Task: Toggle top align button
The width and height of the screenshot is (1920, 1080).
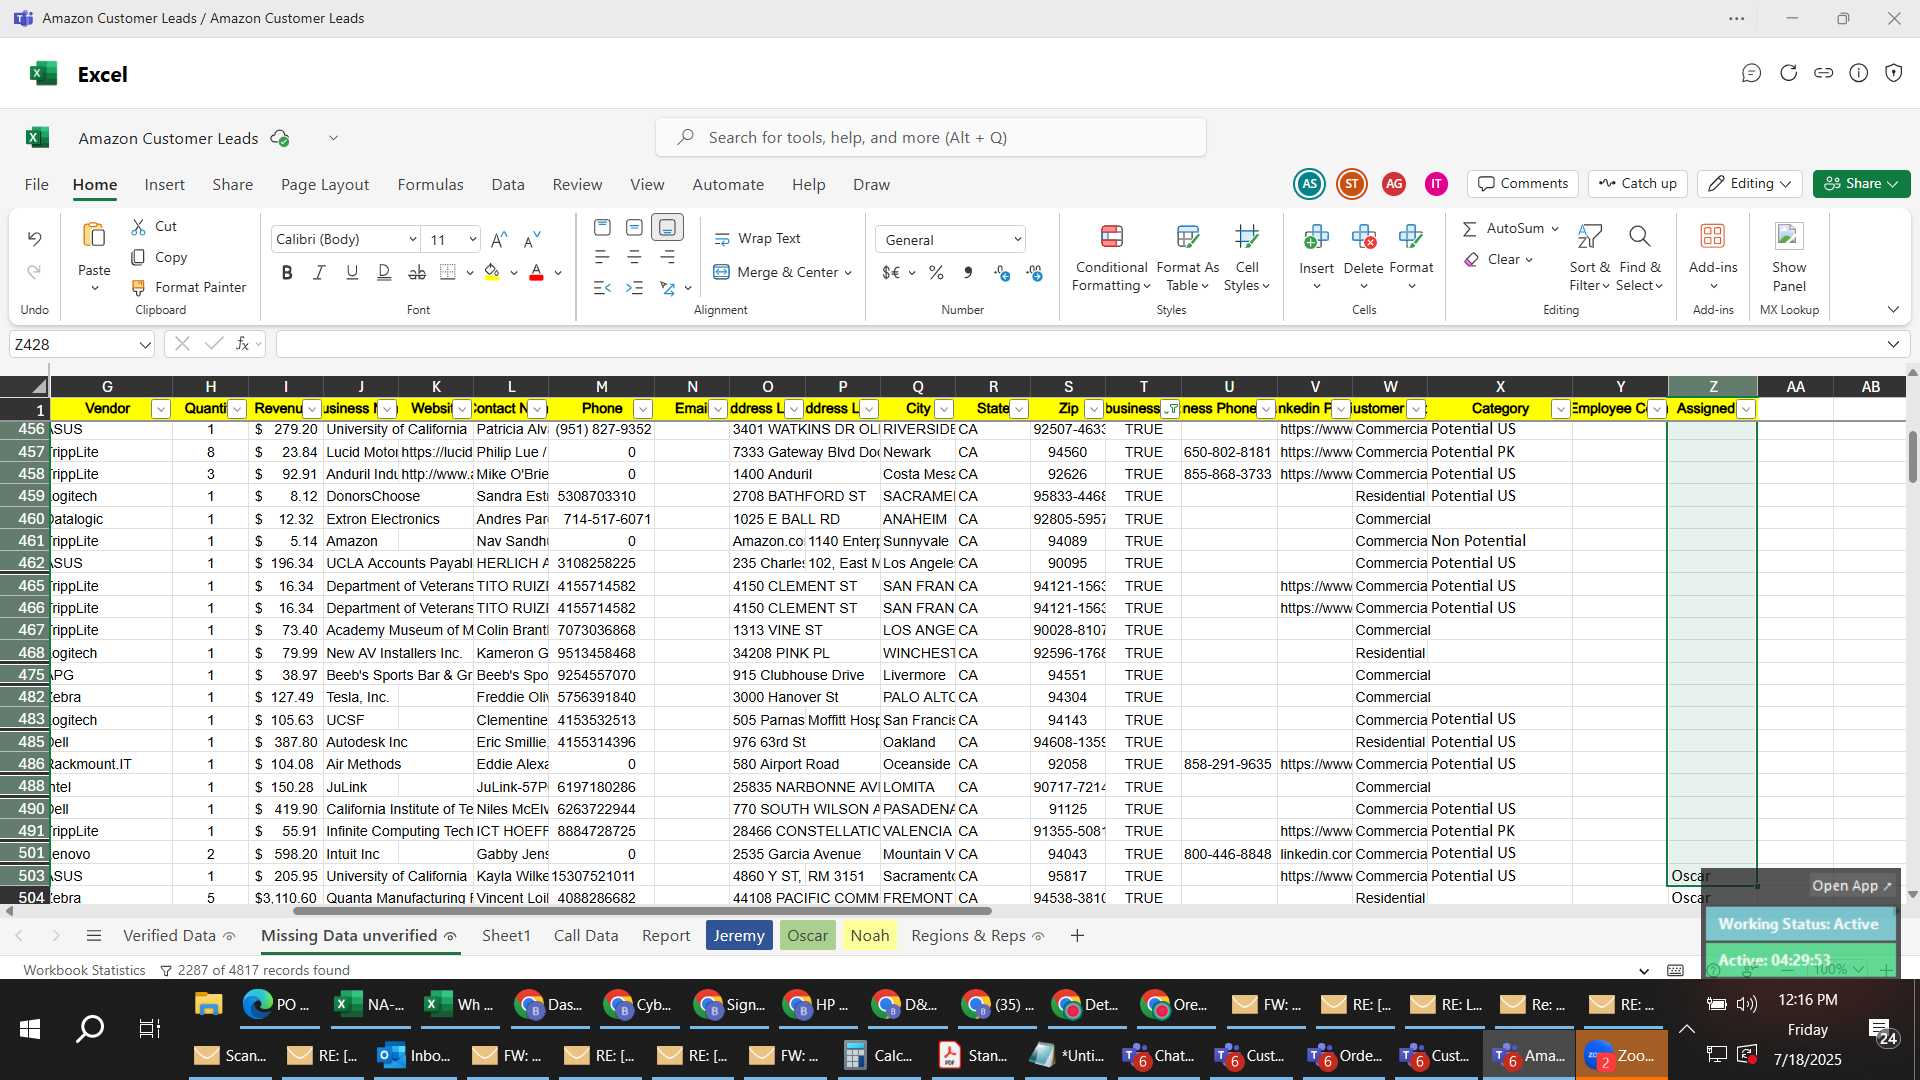Action: click(x=601, y=228)
